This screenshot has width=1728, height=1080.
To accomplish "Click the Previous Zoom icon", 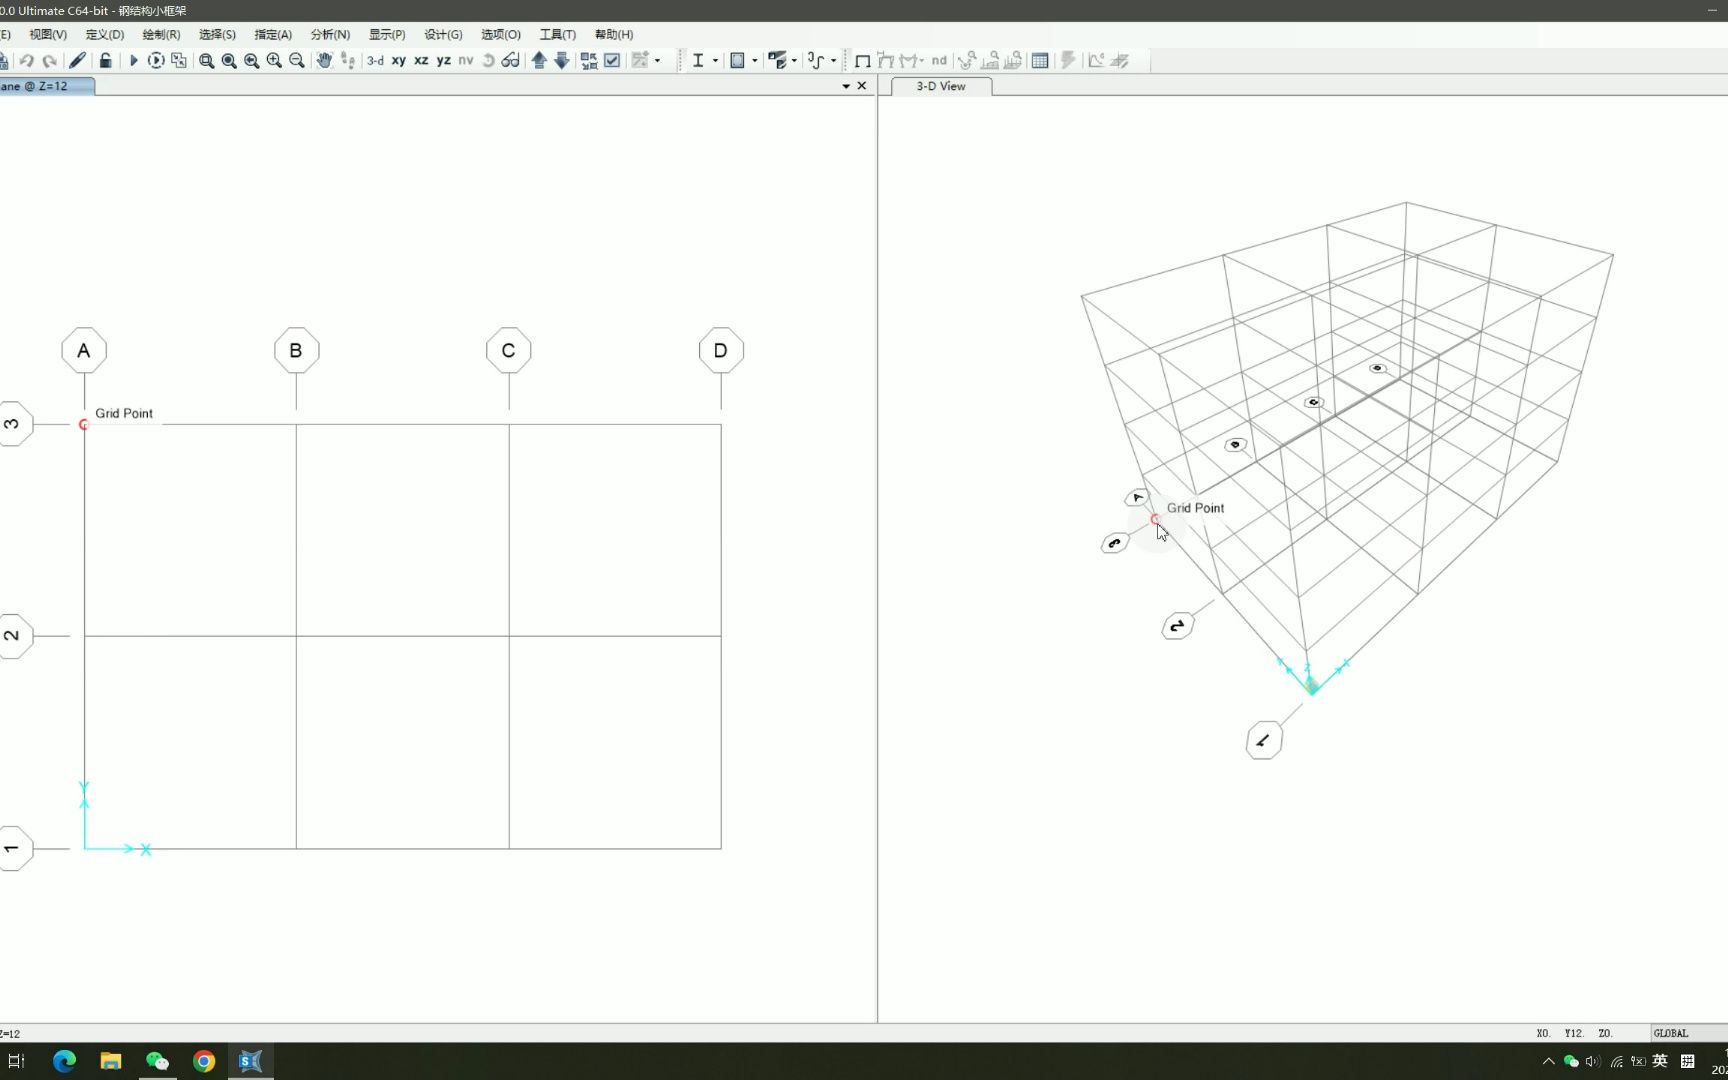I will pyautogui.click(x=252, y=61).
